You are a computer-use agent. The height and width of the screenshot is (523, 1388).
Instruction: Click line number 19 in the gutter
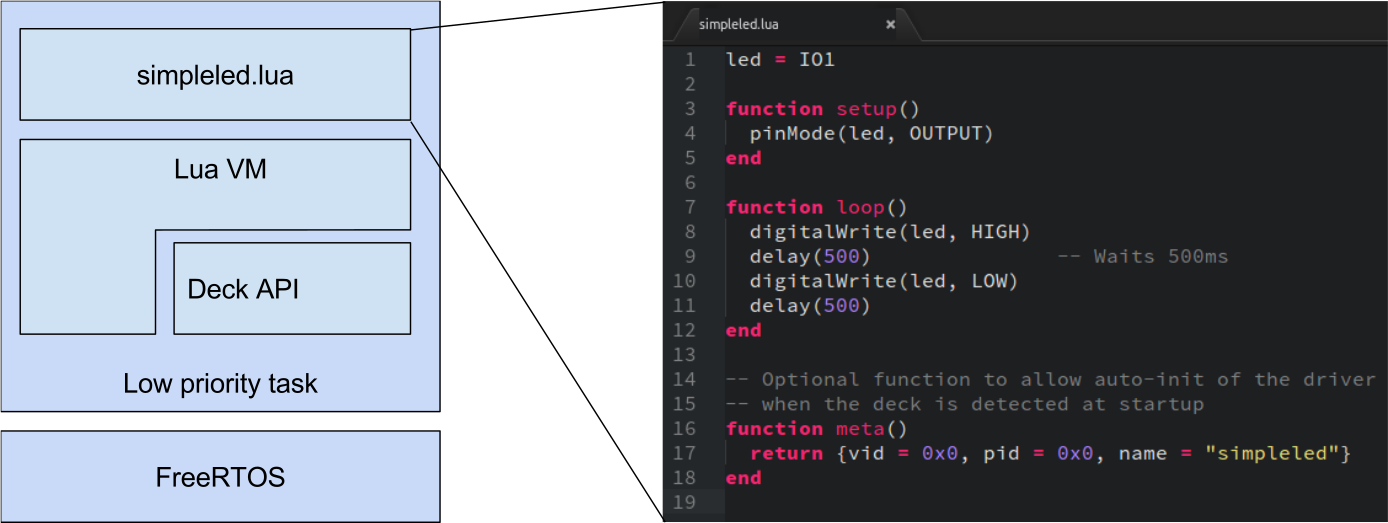pyautogui.click(x=685, y=503)
